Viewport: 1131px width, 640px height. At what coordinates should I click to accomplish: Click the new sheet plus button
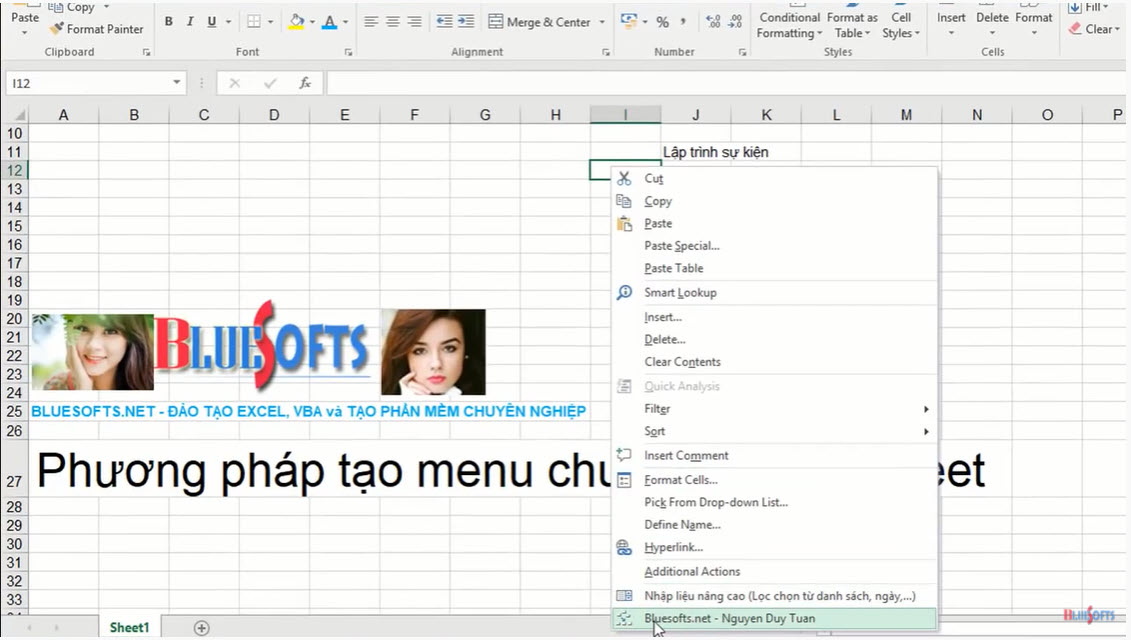tap(202, 628)
